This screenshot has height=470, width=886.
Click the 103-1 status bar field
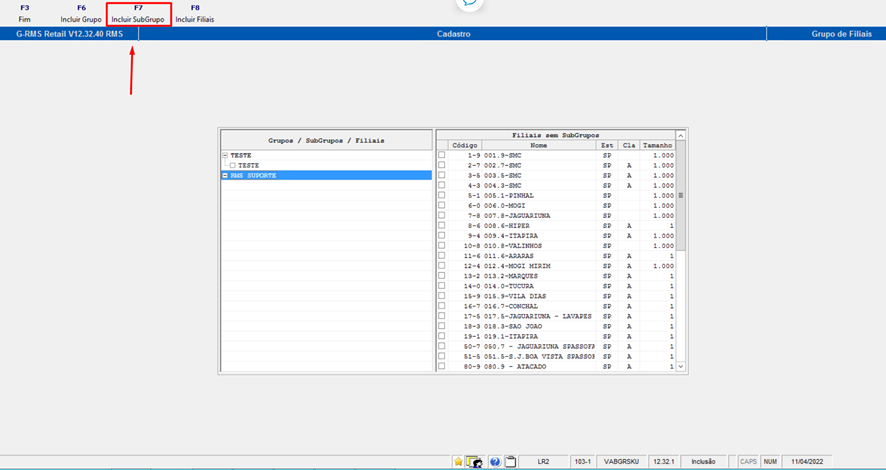click(583, 462)
